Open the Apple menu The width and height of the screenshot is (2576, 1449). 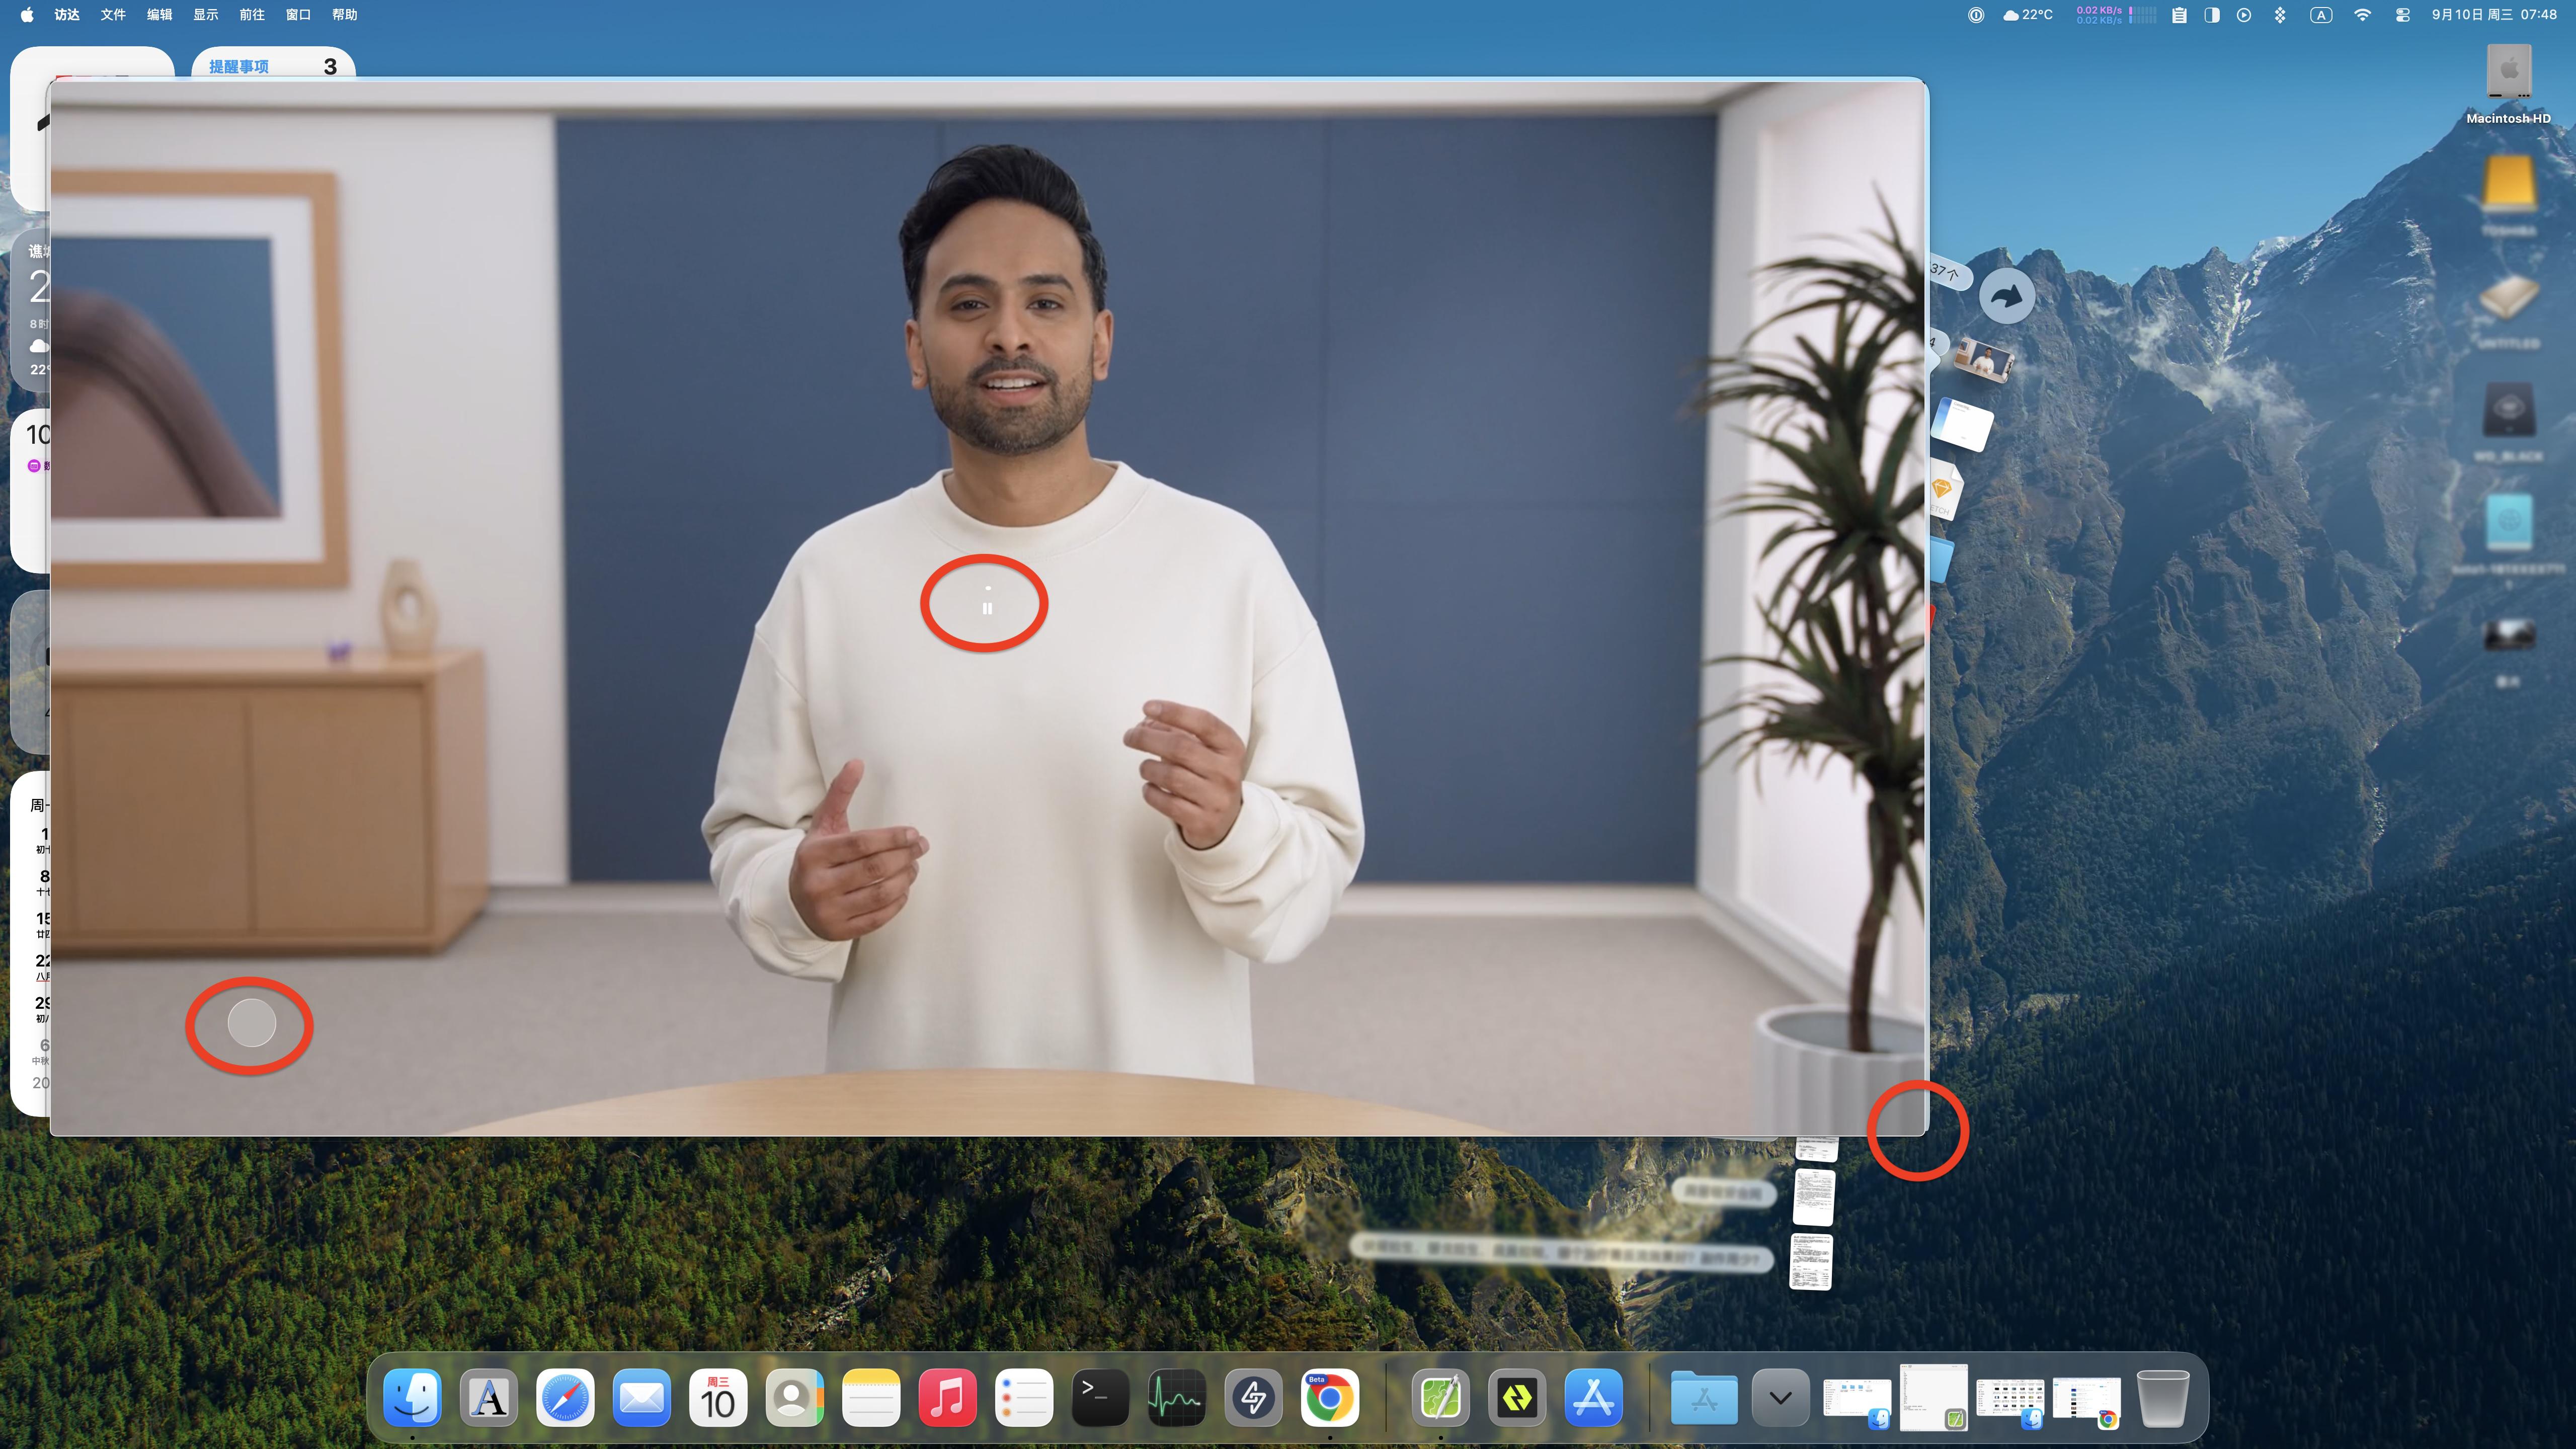point(27,15)
